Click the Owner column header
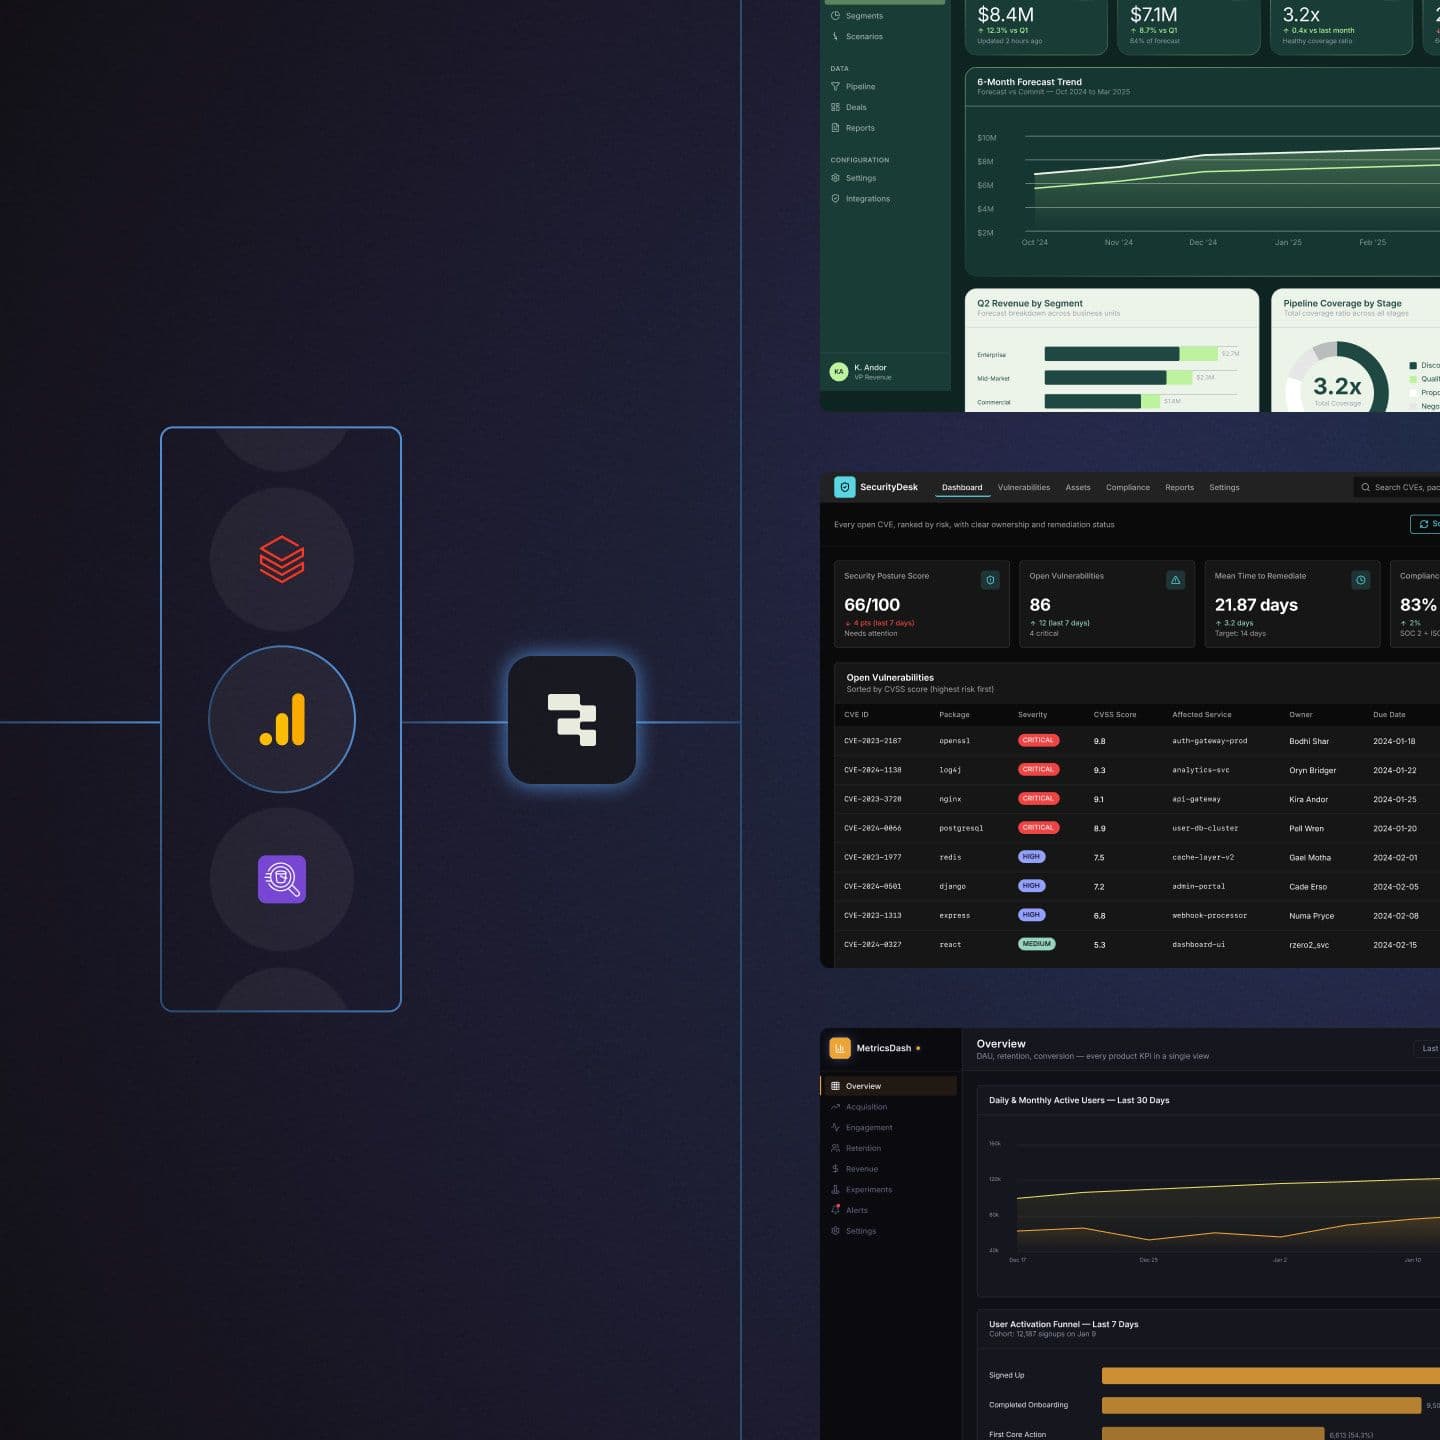 [1301, 715]
